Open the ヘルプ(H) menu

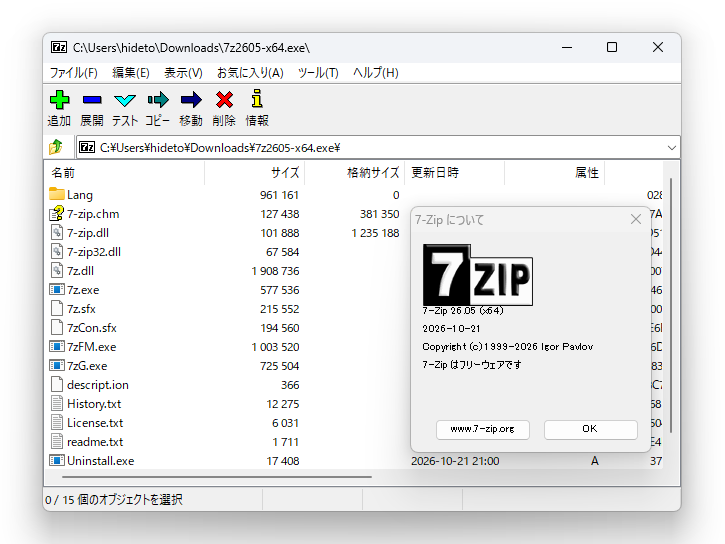click(375, 73)
